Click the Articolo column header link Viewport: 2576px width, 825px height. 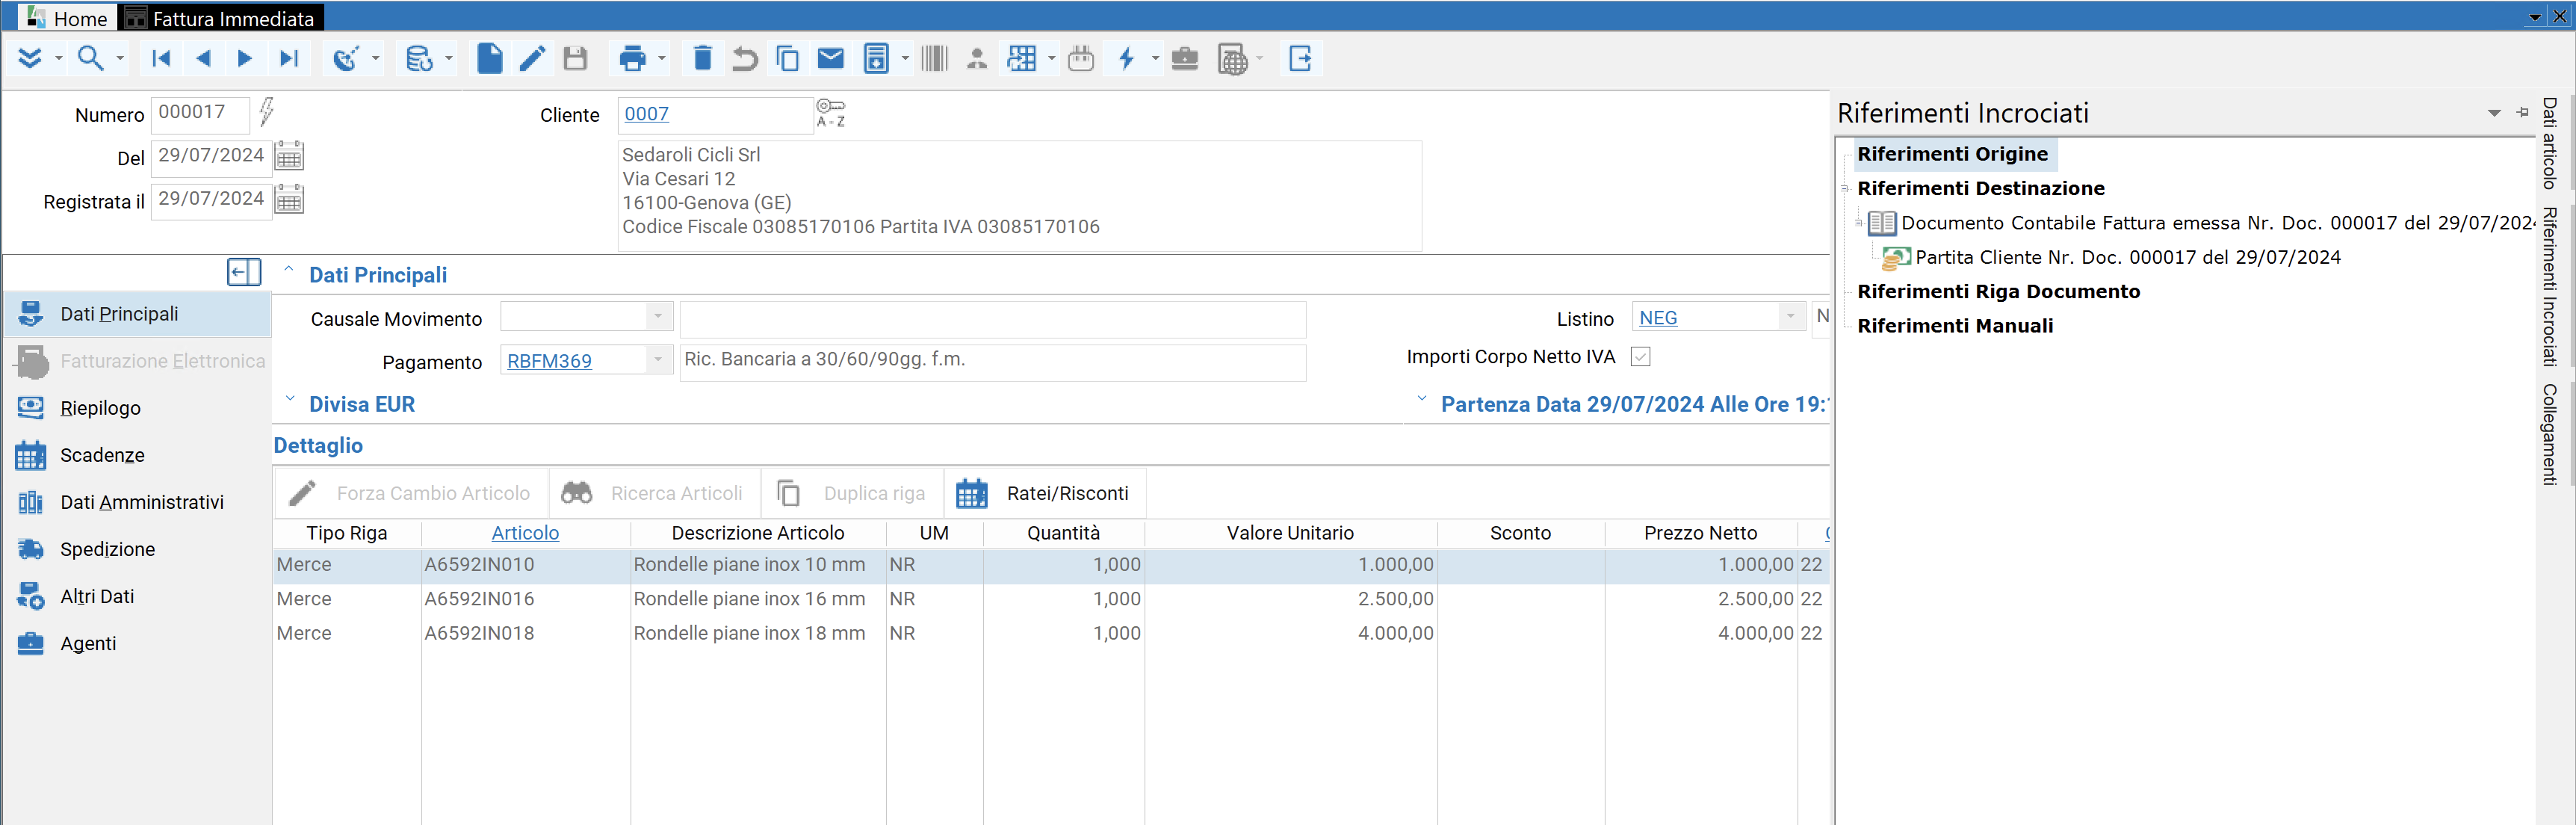pyautogui.click(x=525, y=533)
